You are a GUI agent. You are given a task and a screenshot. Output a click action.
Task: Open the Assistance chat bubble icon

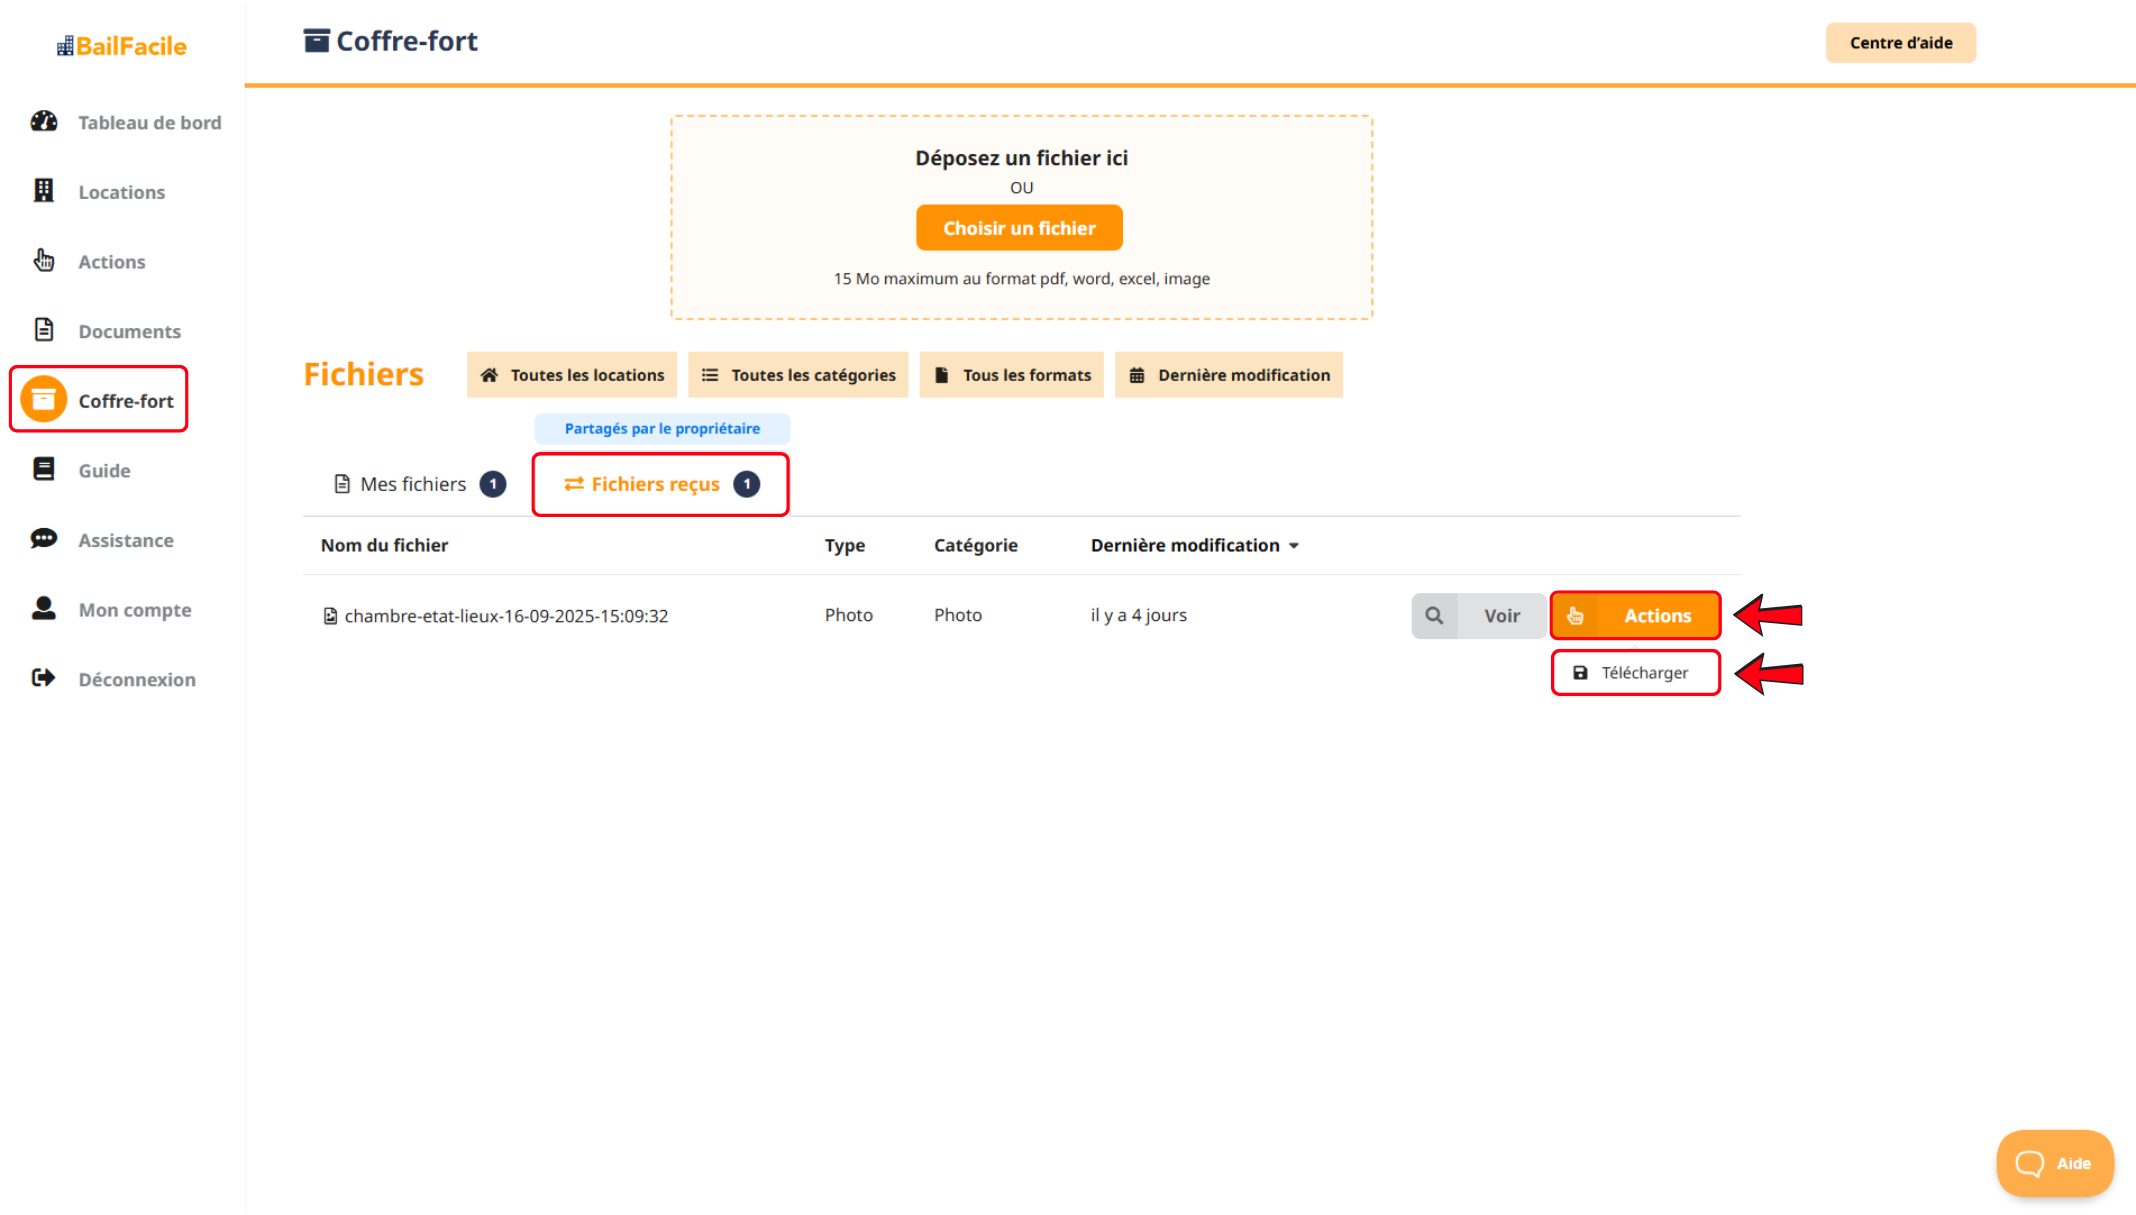(x=44, y=539)
